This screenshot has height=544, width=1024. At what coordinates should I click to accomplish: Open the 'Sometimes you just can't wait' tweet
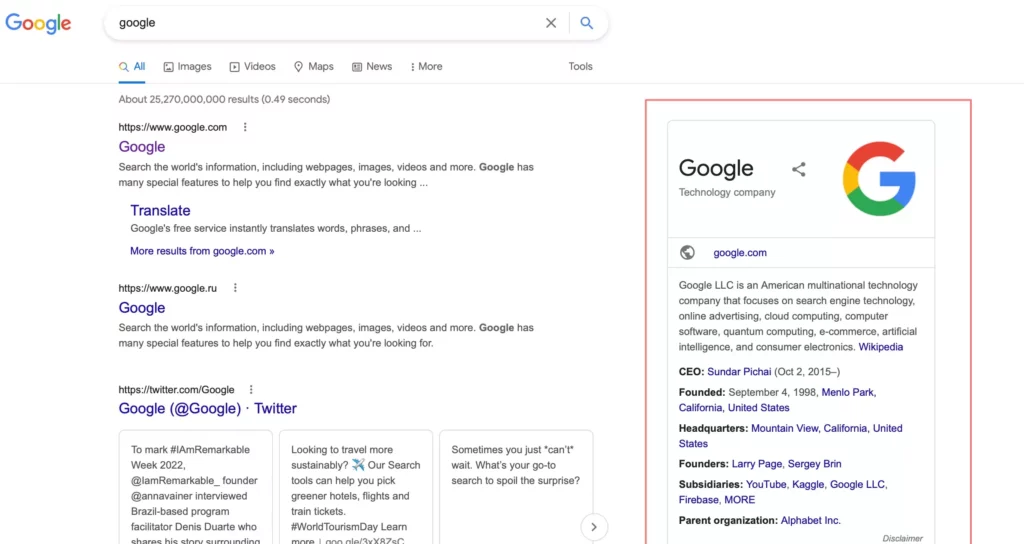pos(516,487)
